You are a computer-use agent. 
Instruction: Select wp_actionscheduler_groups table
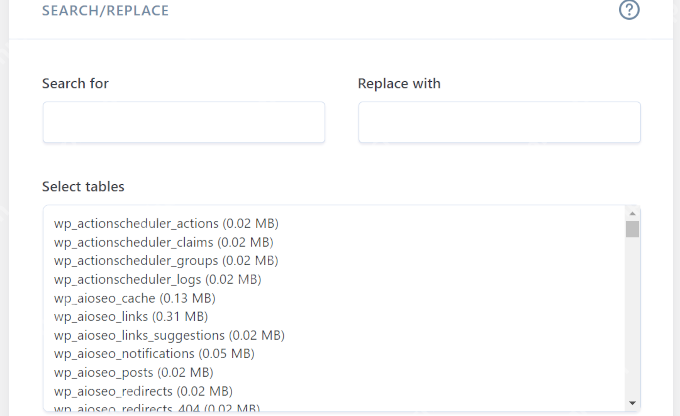pyautogui.click(x=166, y=261)
